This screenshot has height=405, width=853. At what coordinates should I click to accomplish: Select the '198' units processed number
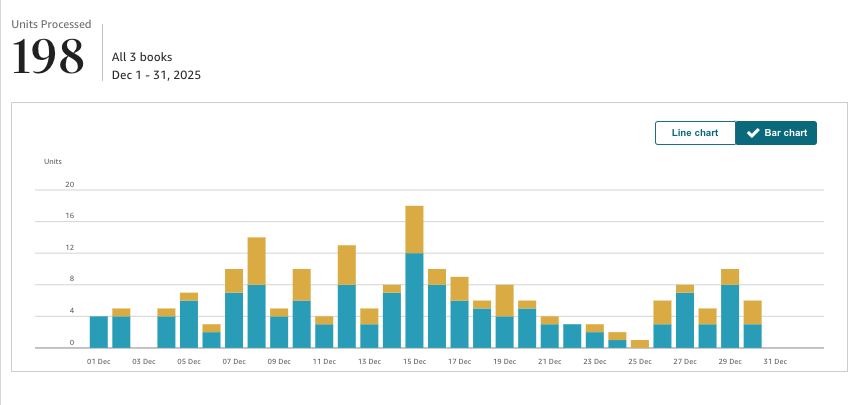point(48,57)
